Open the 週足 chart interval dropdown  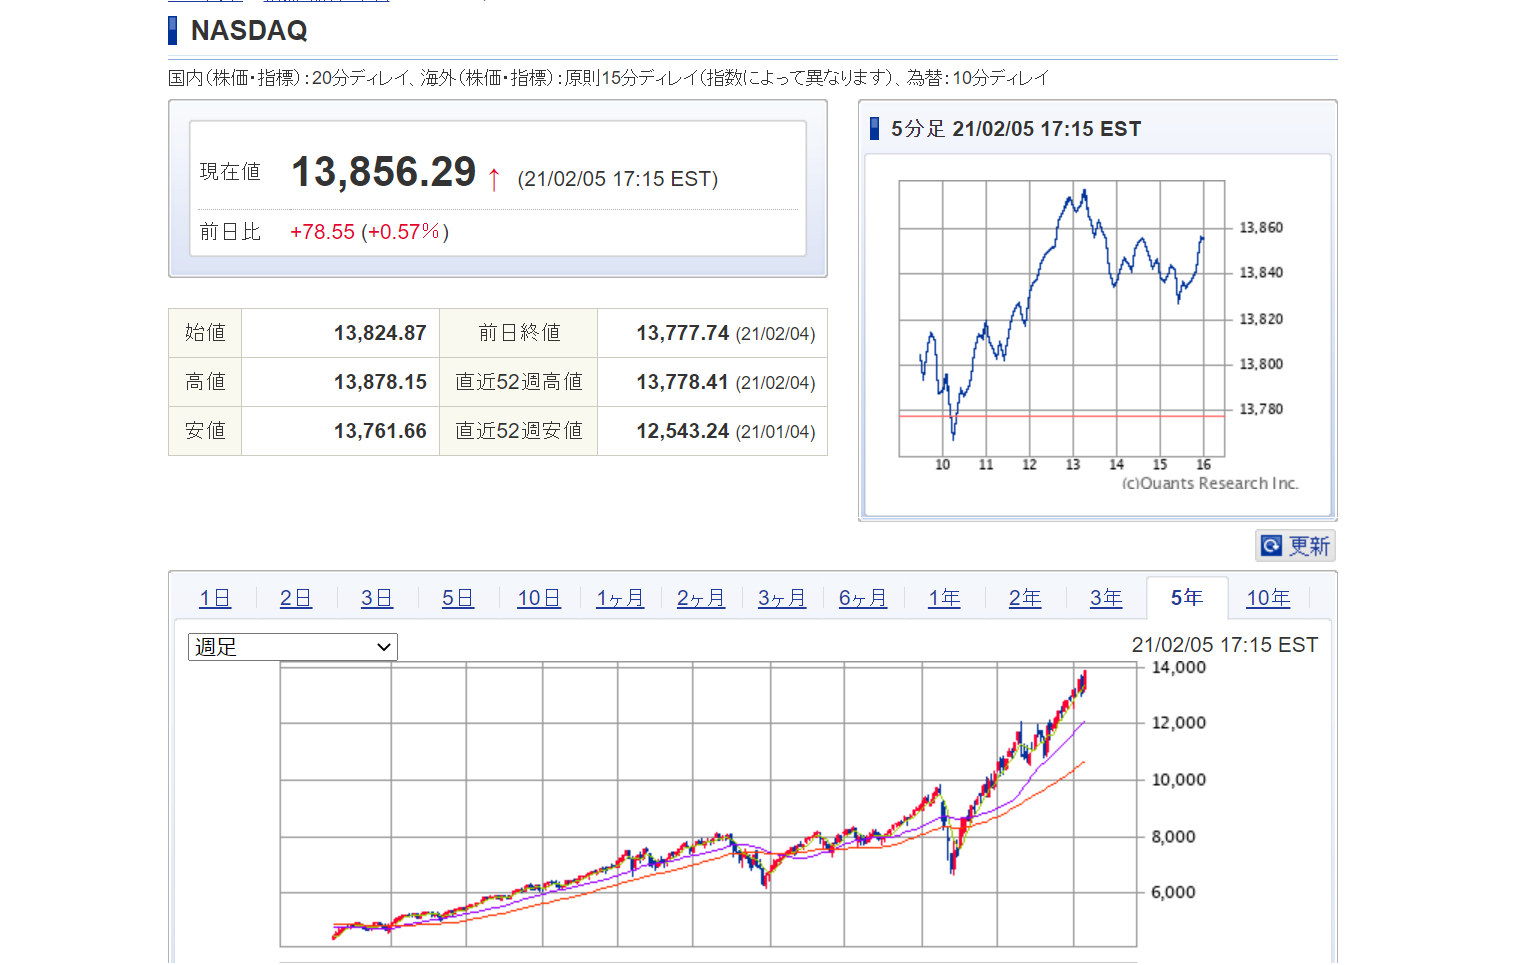292,647
